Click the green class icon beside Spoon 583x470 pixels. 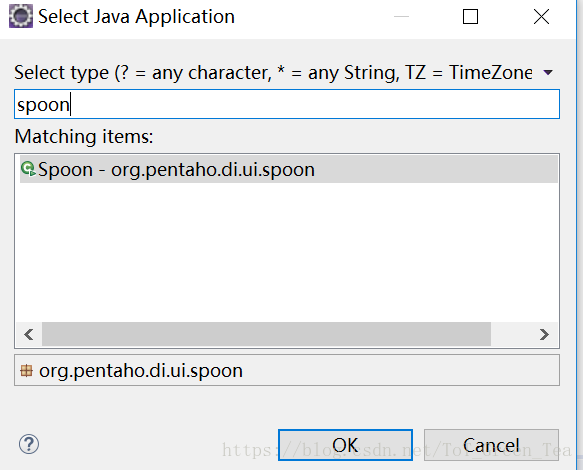tap(28, 169)
